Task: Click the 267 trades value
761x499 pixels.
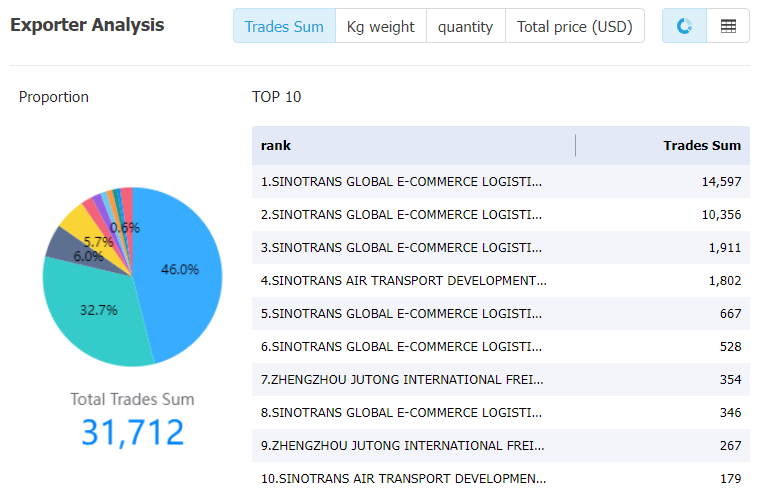Action: 730,446
